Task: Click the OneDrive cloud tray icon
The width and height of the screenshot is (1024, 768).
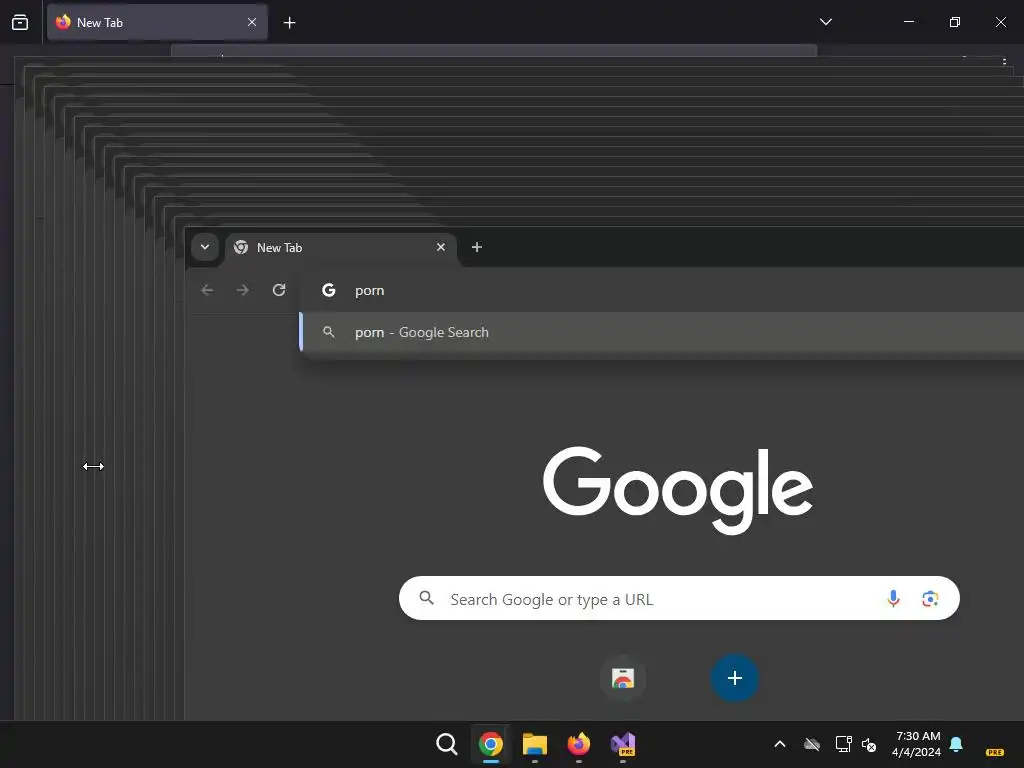Action: 812,744
